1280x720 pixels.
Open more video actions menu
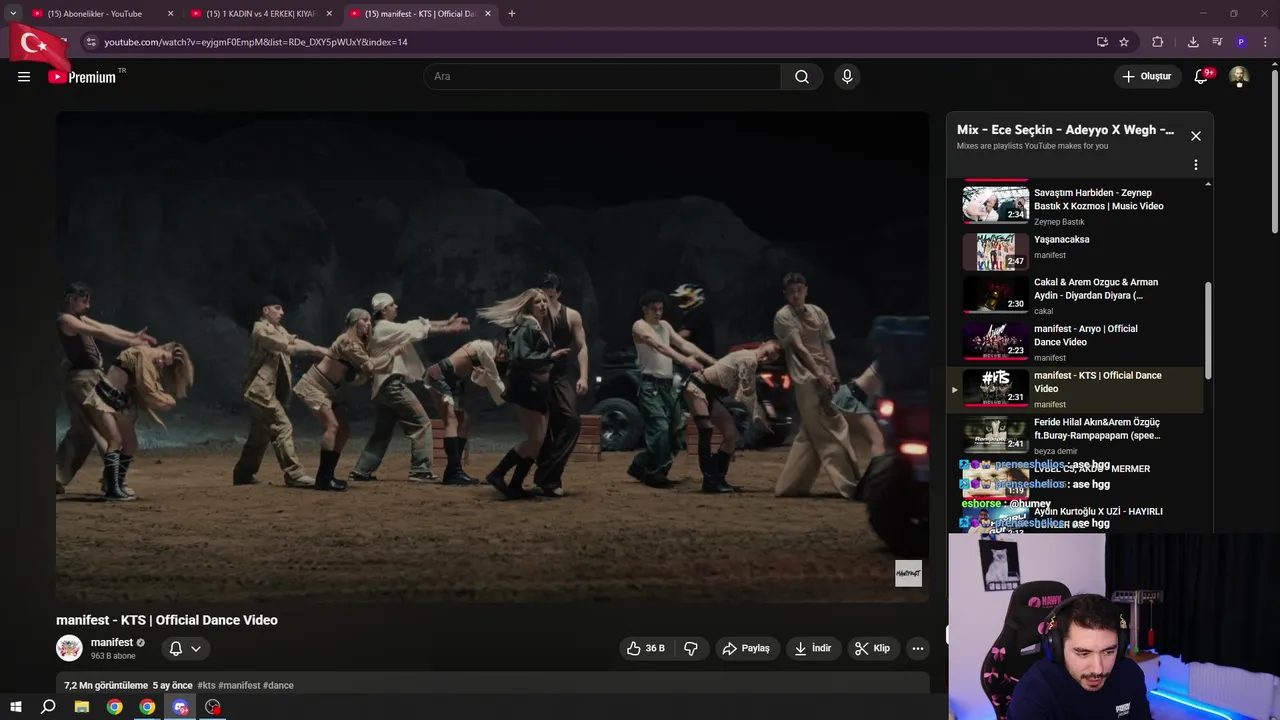[917, 648]
